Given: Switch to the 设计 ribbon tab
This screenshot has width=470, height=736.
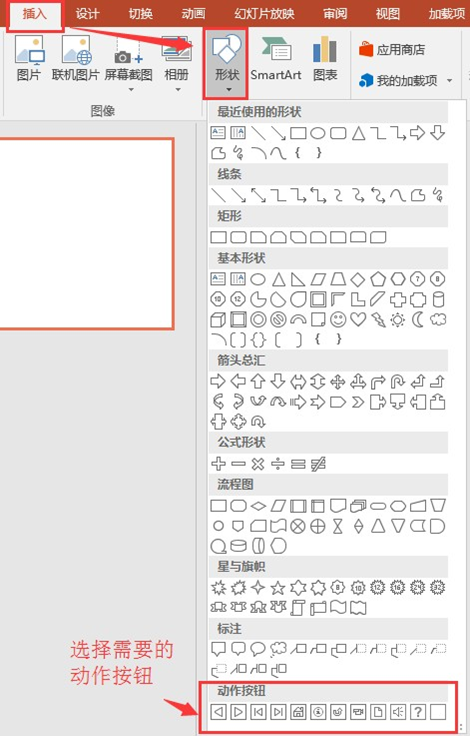Looking at the screenshot, I should point(87,14).
